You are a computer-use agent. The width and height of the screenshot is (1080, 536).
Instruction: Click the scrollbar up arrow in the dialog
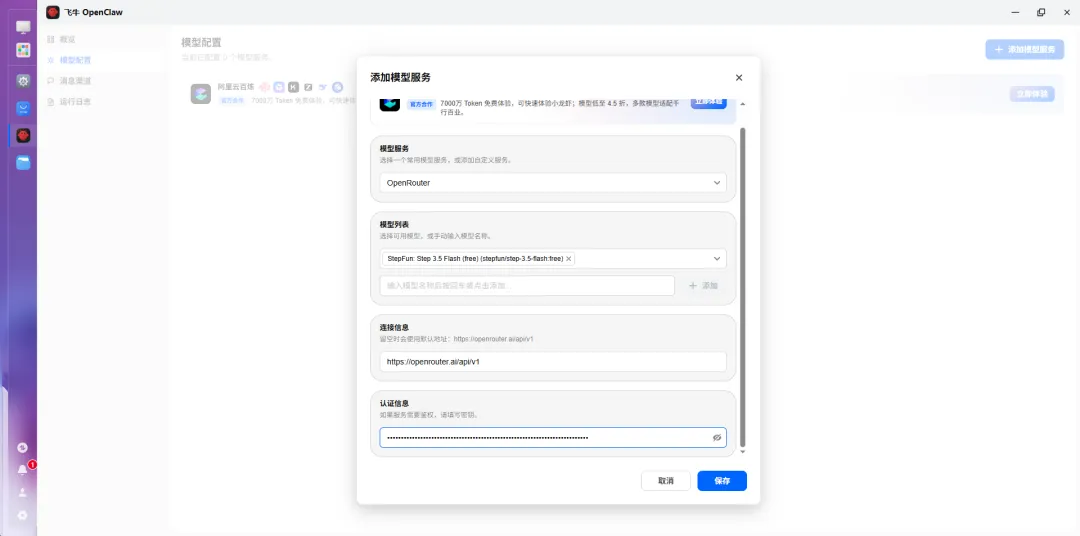click(742, 104)
